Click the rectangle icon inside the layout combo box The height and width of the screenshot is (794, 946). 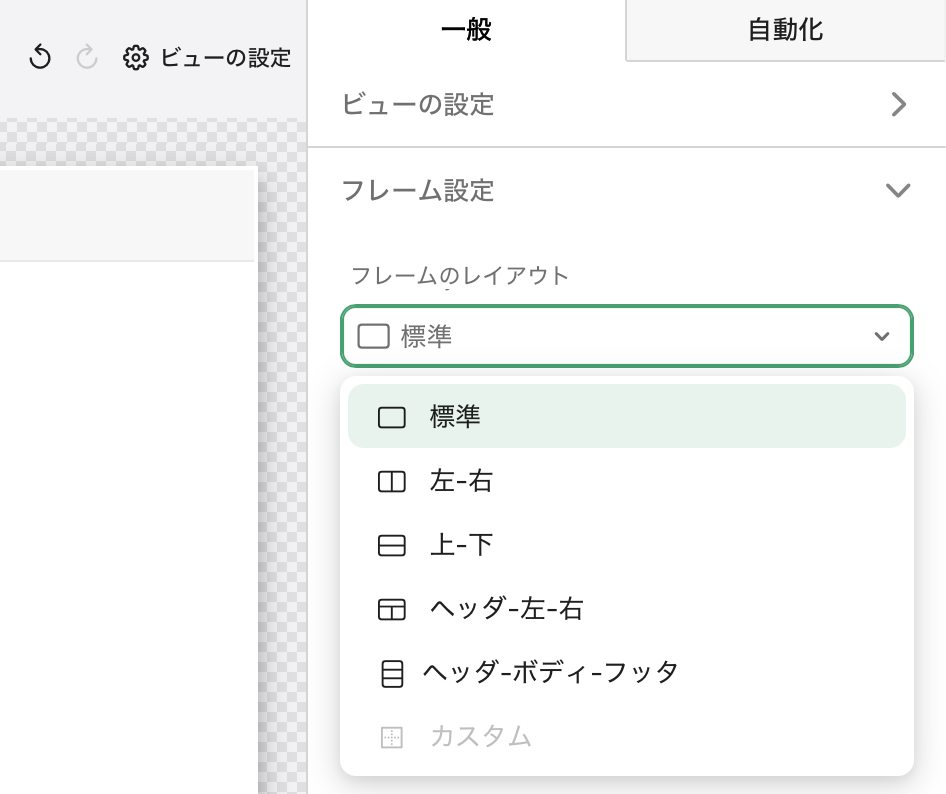coord(373,337)
